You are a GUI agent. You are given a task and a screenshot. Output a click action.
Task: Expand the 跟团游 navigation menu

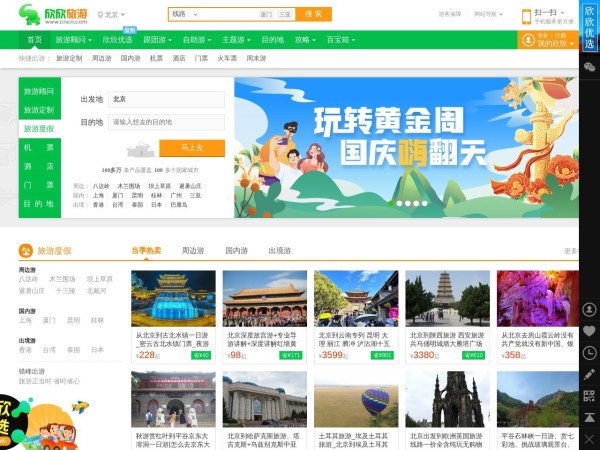pyautogui.click(x=157, y=40)
